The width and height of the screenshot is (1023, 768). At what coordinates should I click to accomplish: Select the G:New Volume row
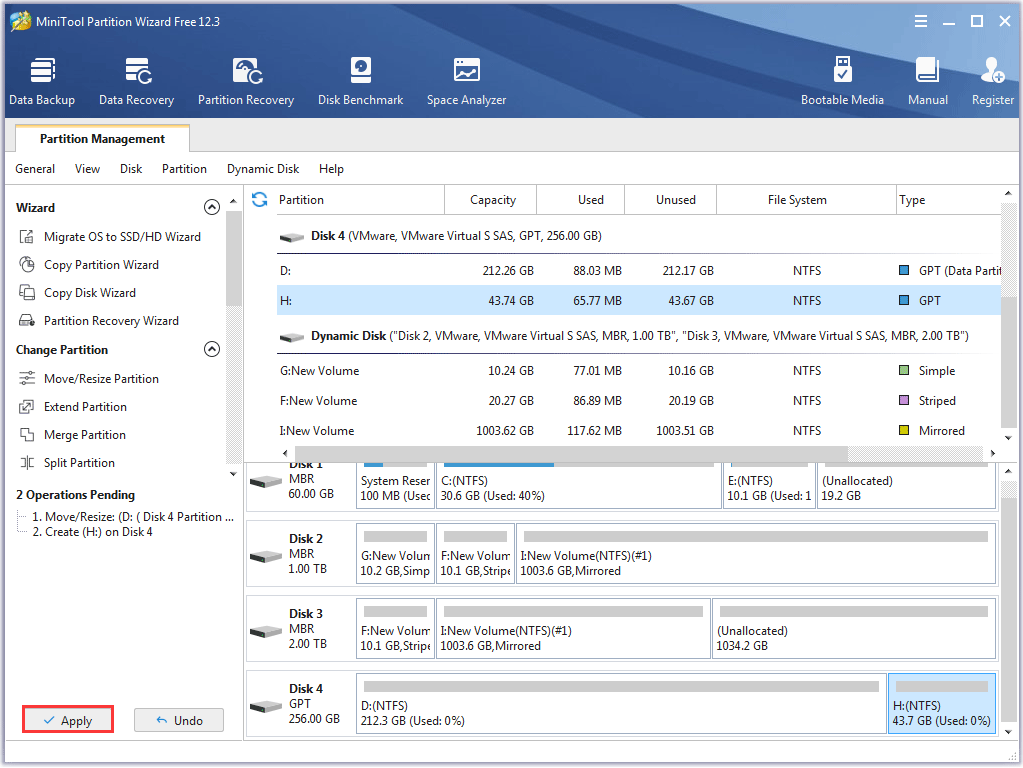coord(639,371)
